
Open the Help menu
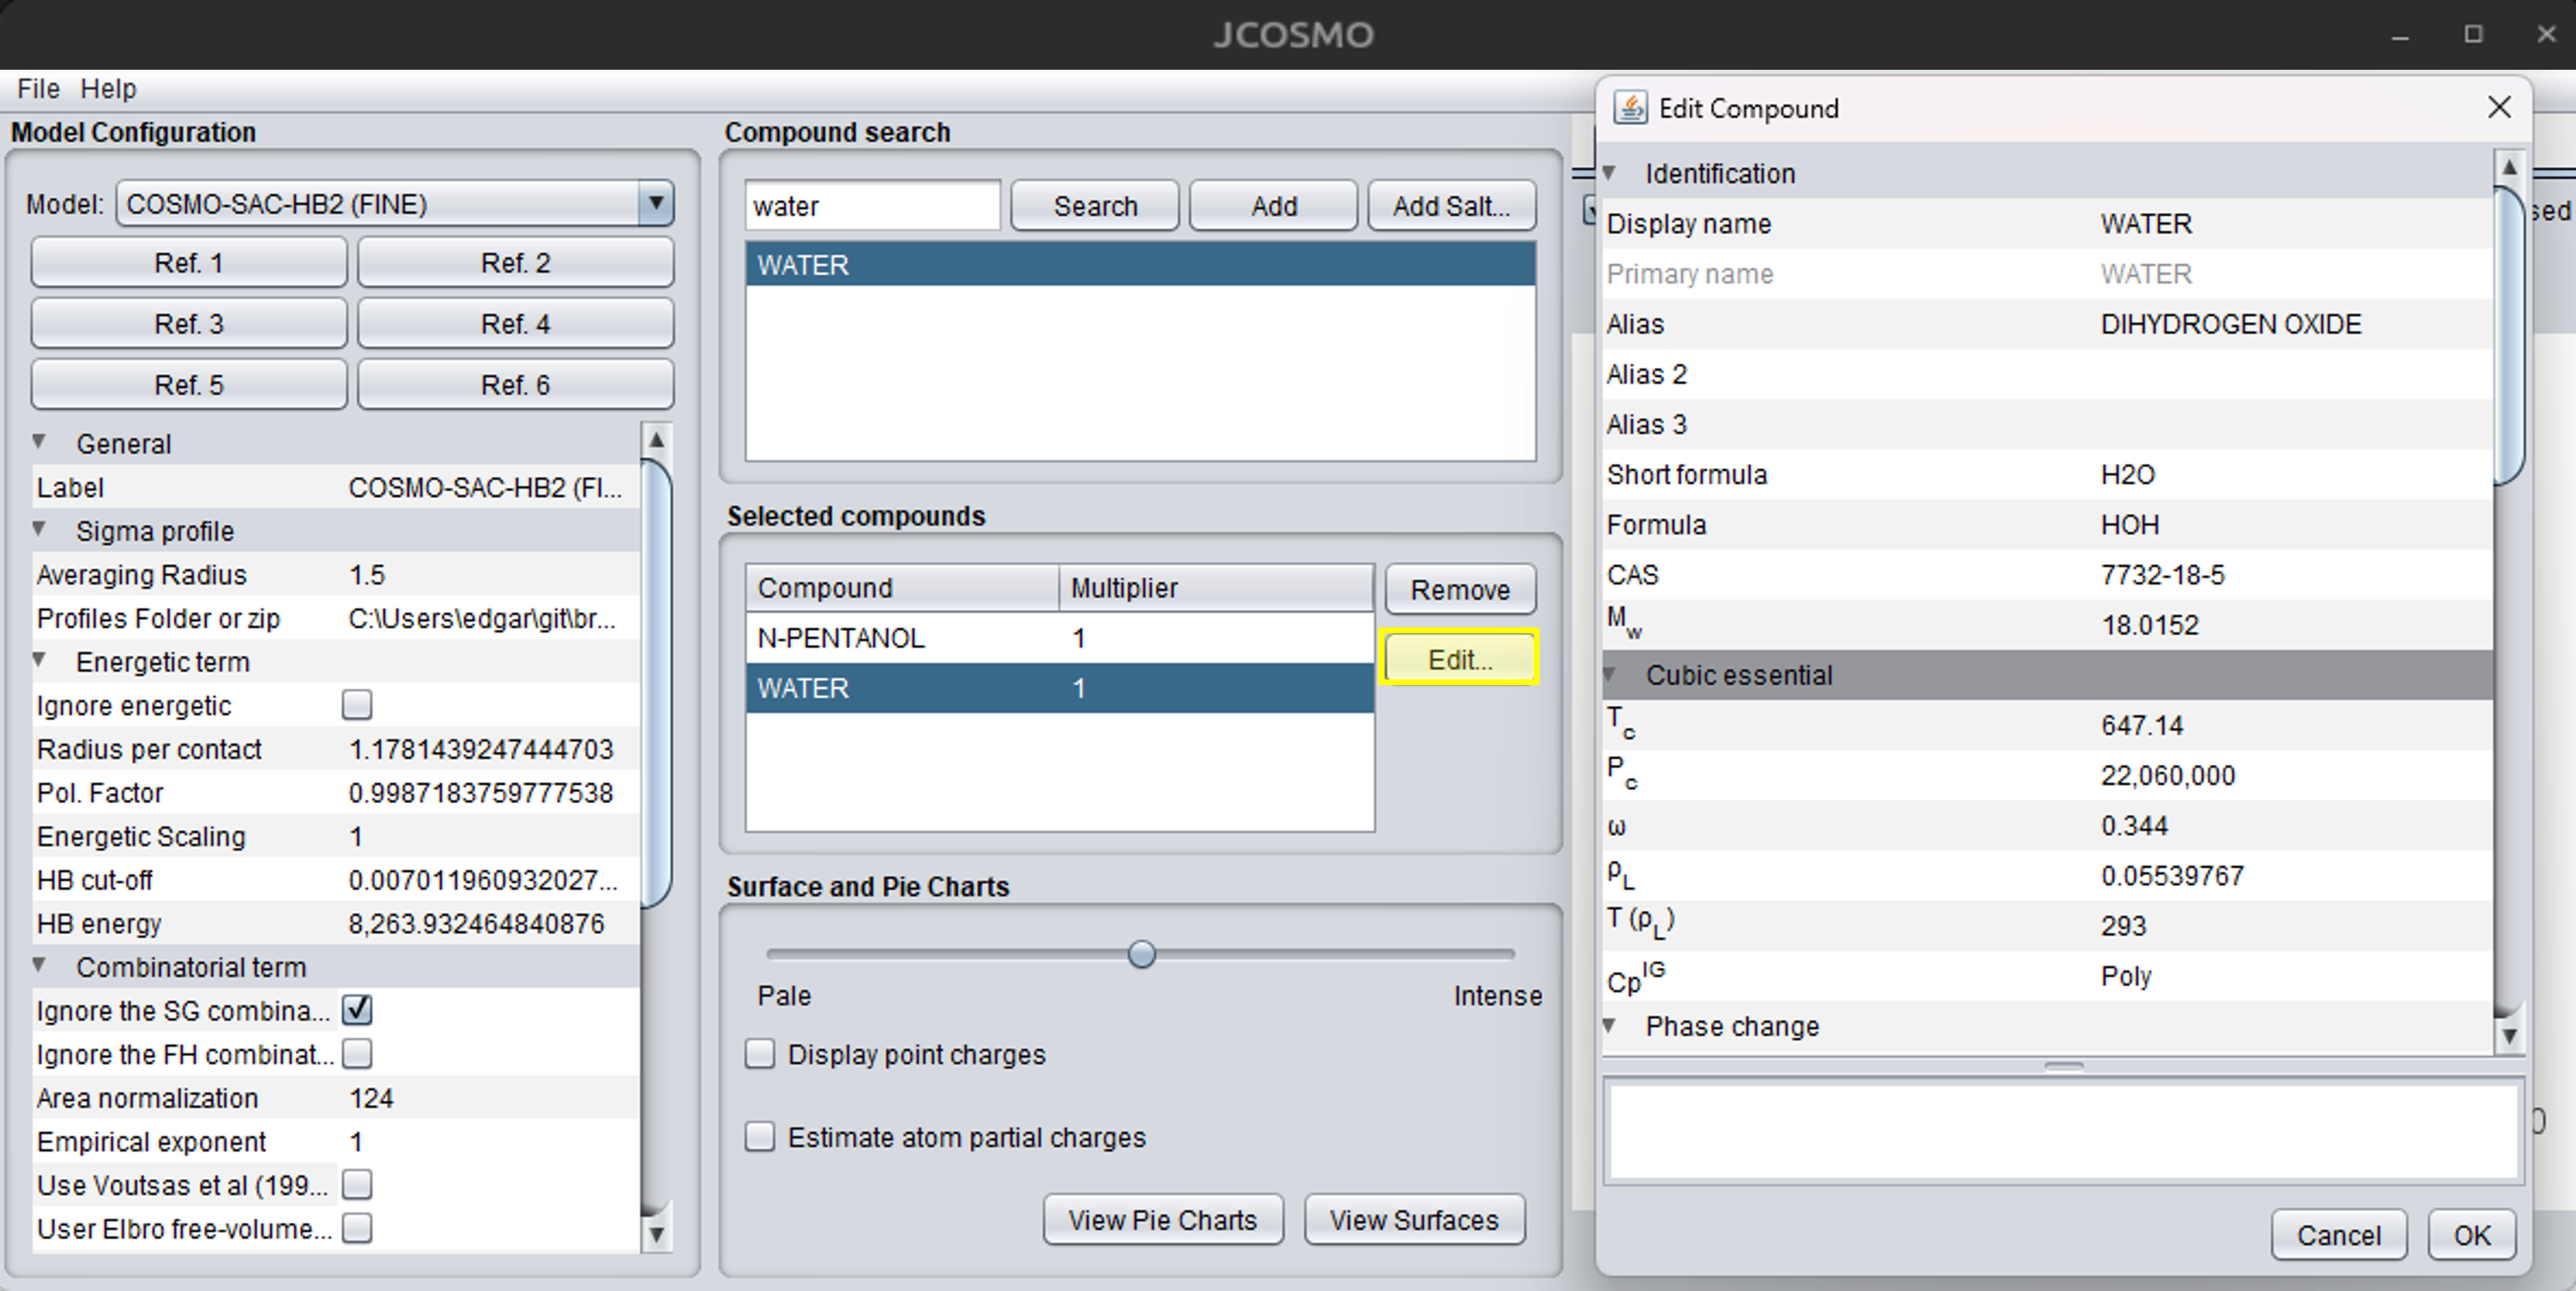(108, 89)
